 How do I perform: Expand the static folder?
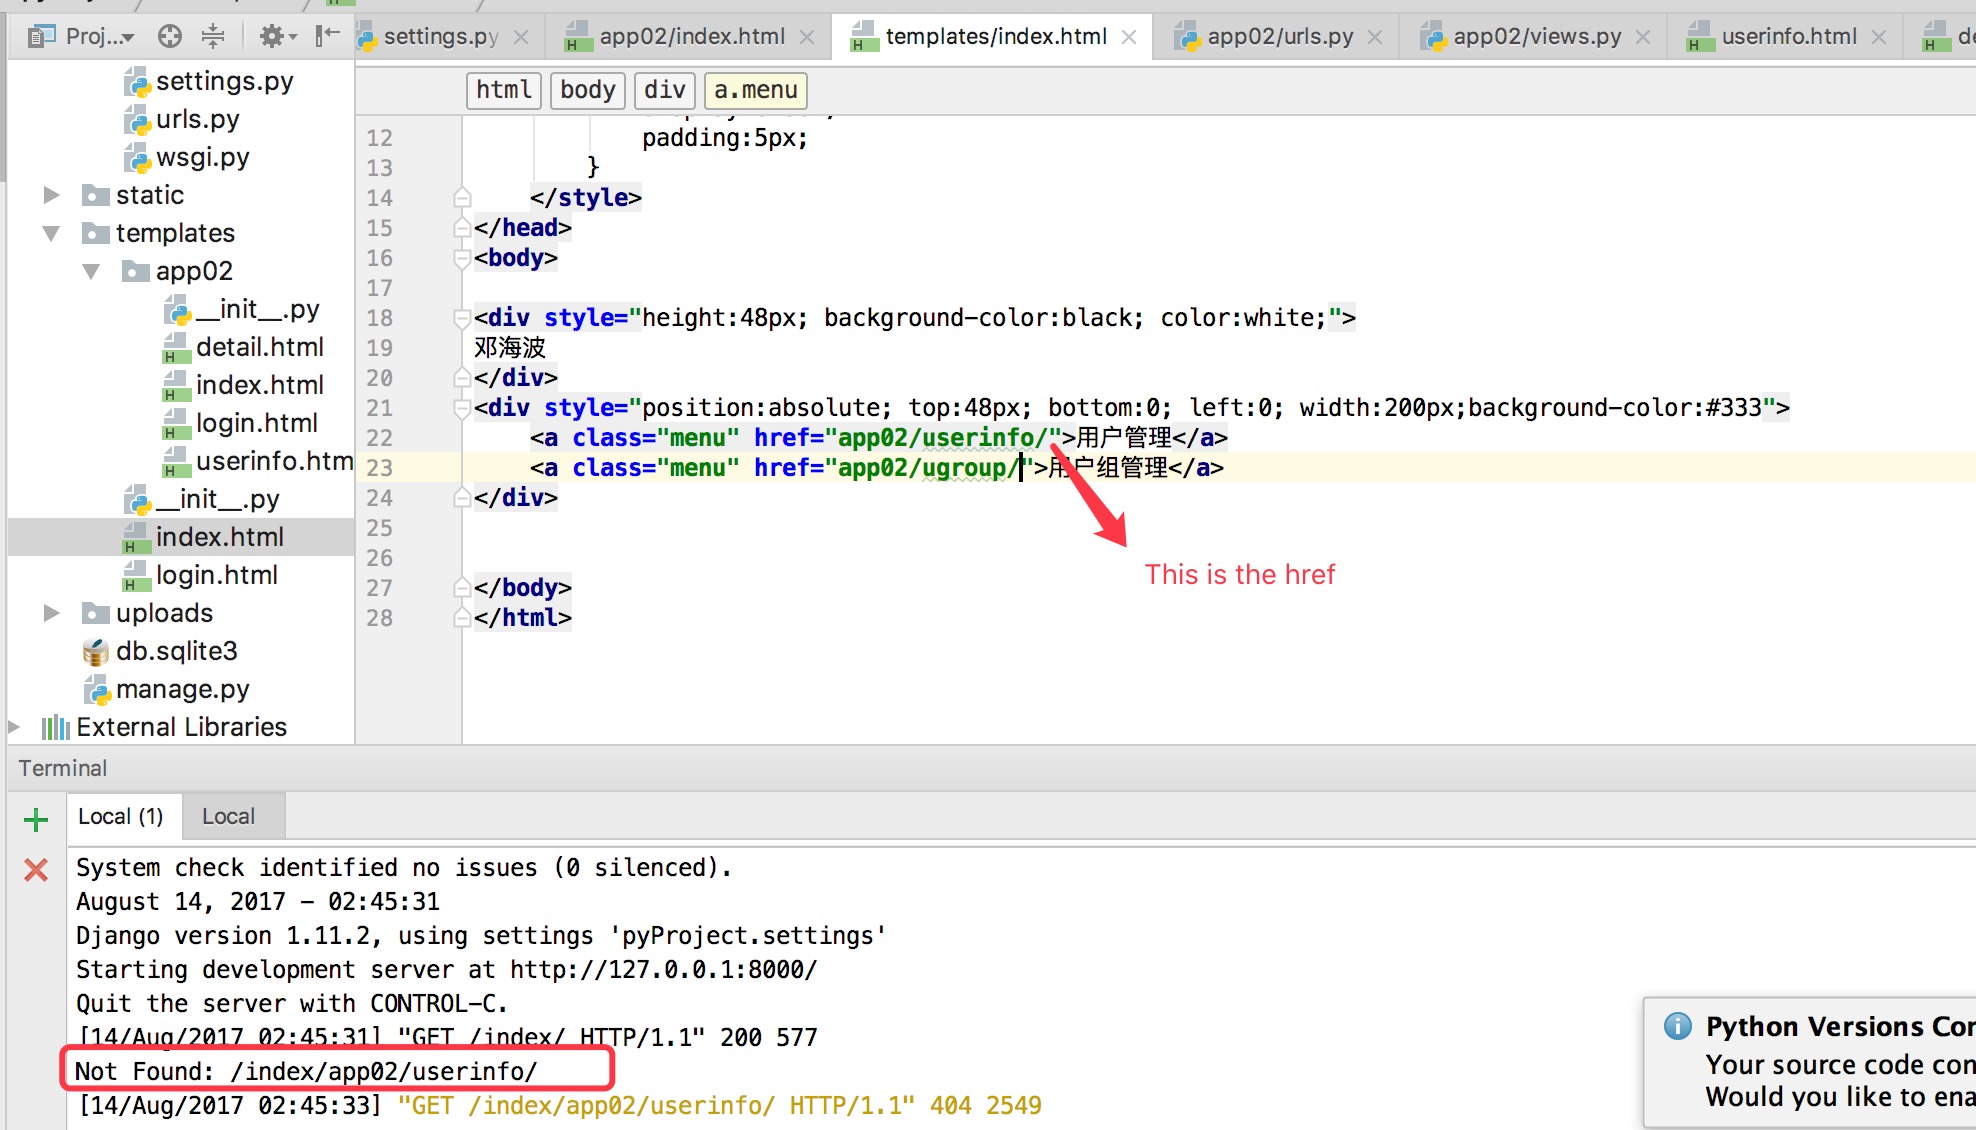(51, 194)
